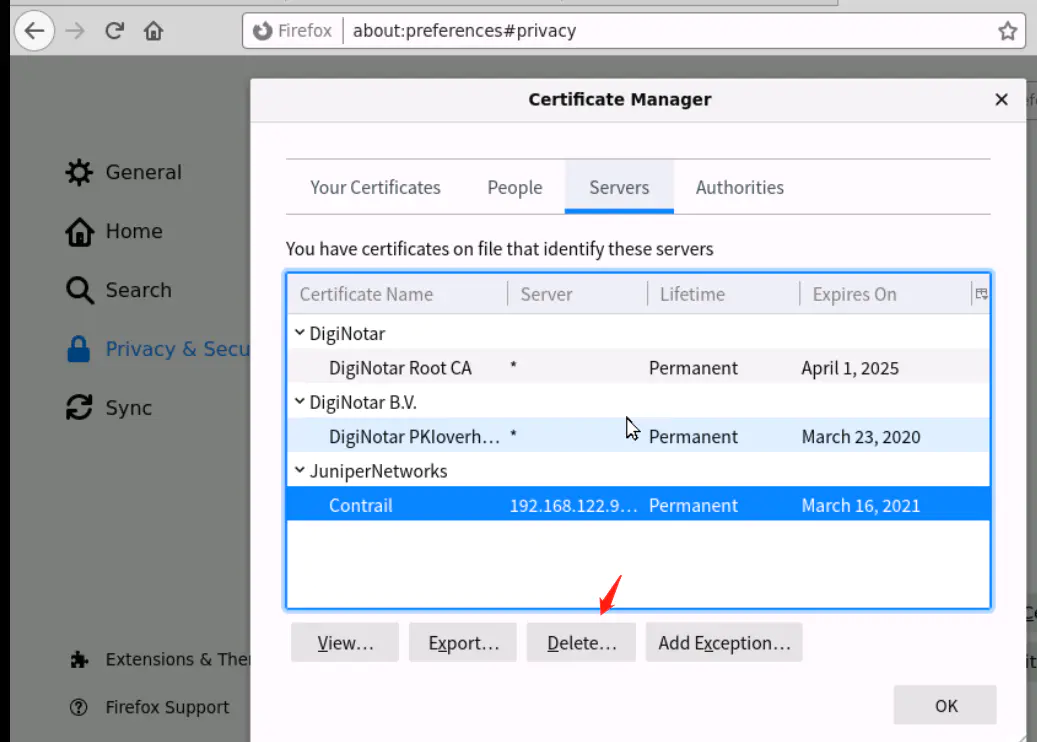This screenshot has height=742, width=1037.
Task: Sort by the Certificate Name column header
Action: [x=397, y=294]
